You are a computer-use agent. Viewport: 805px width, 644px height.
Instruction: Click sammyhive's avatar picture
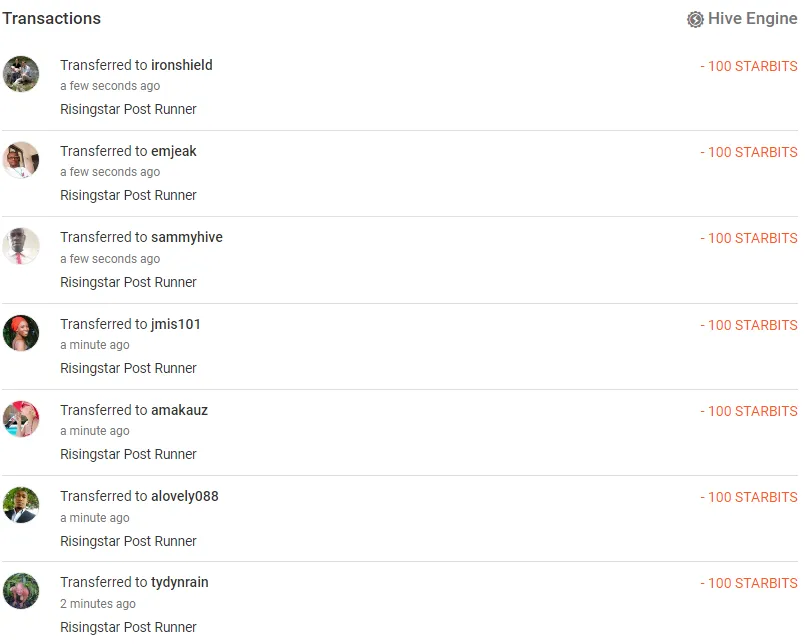click(21, 246)
